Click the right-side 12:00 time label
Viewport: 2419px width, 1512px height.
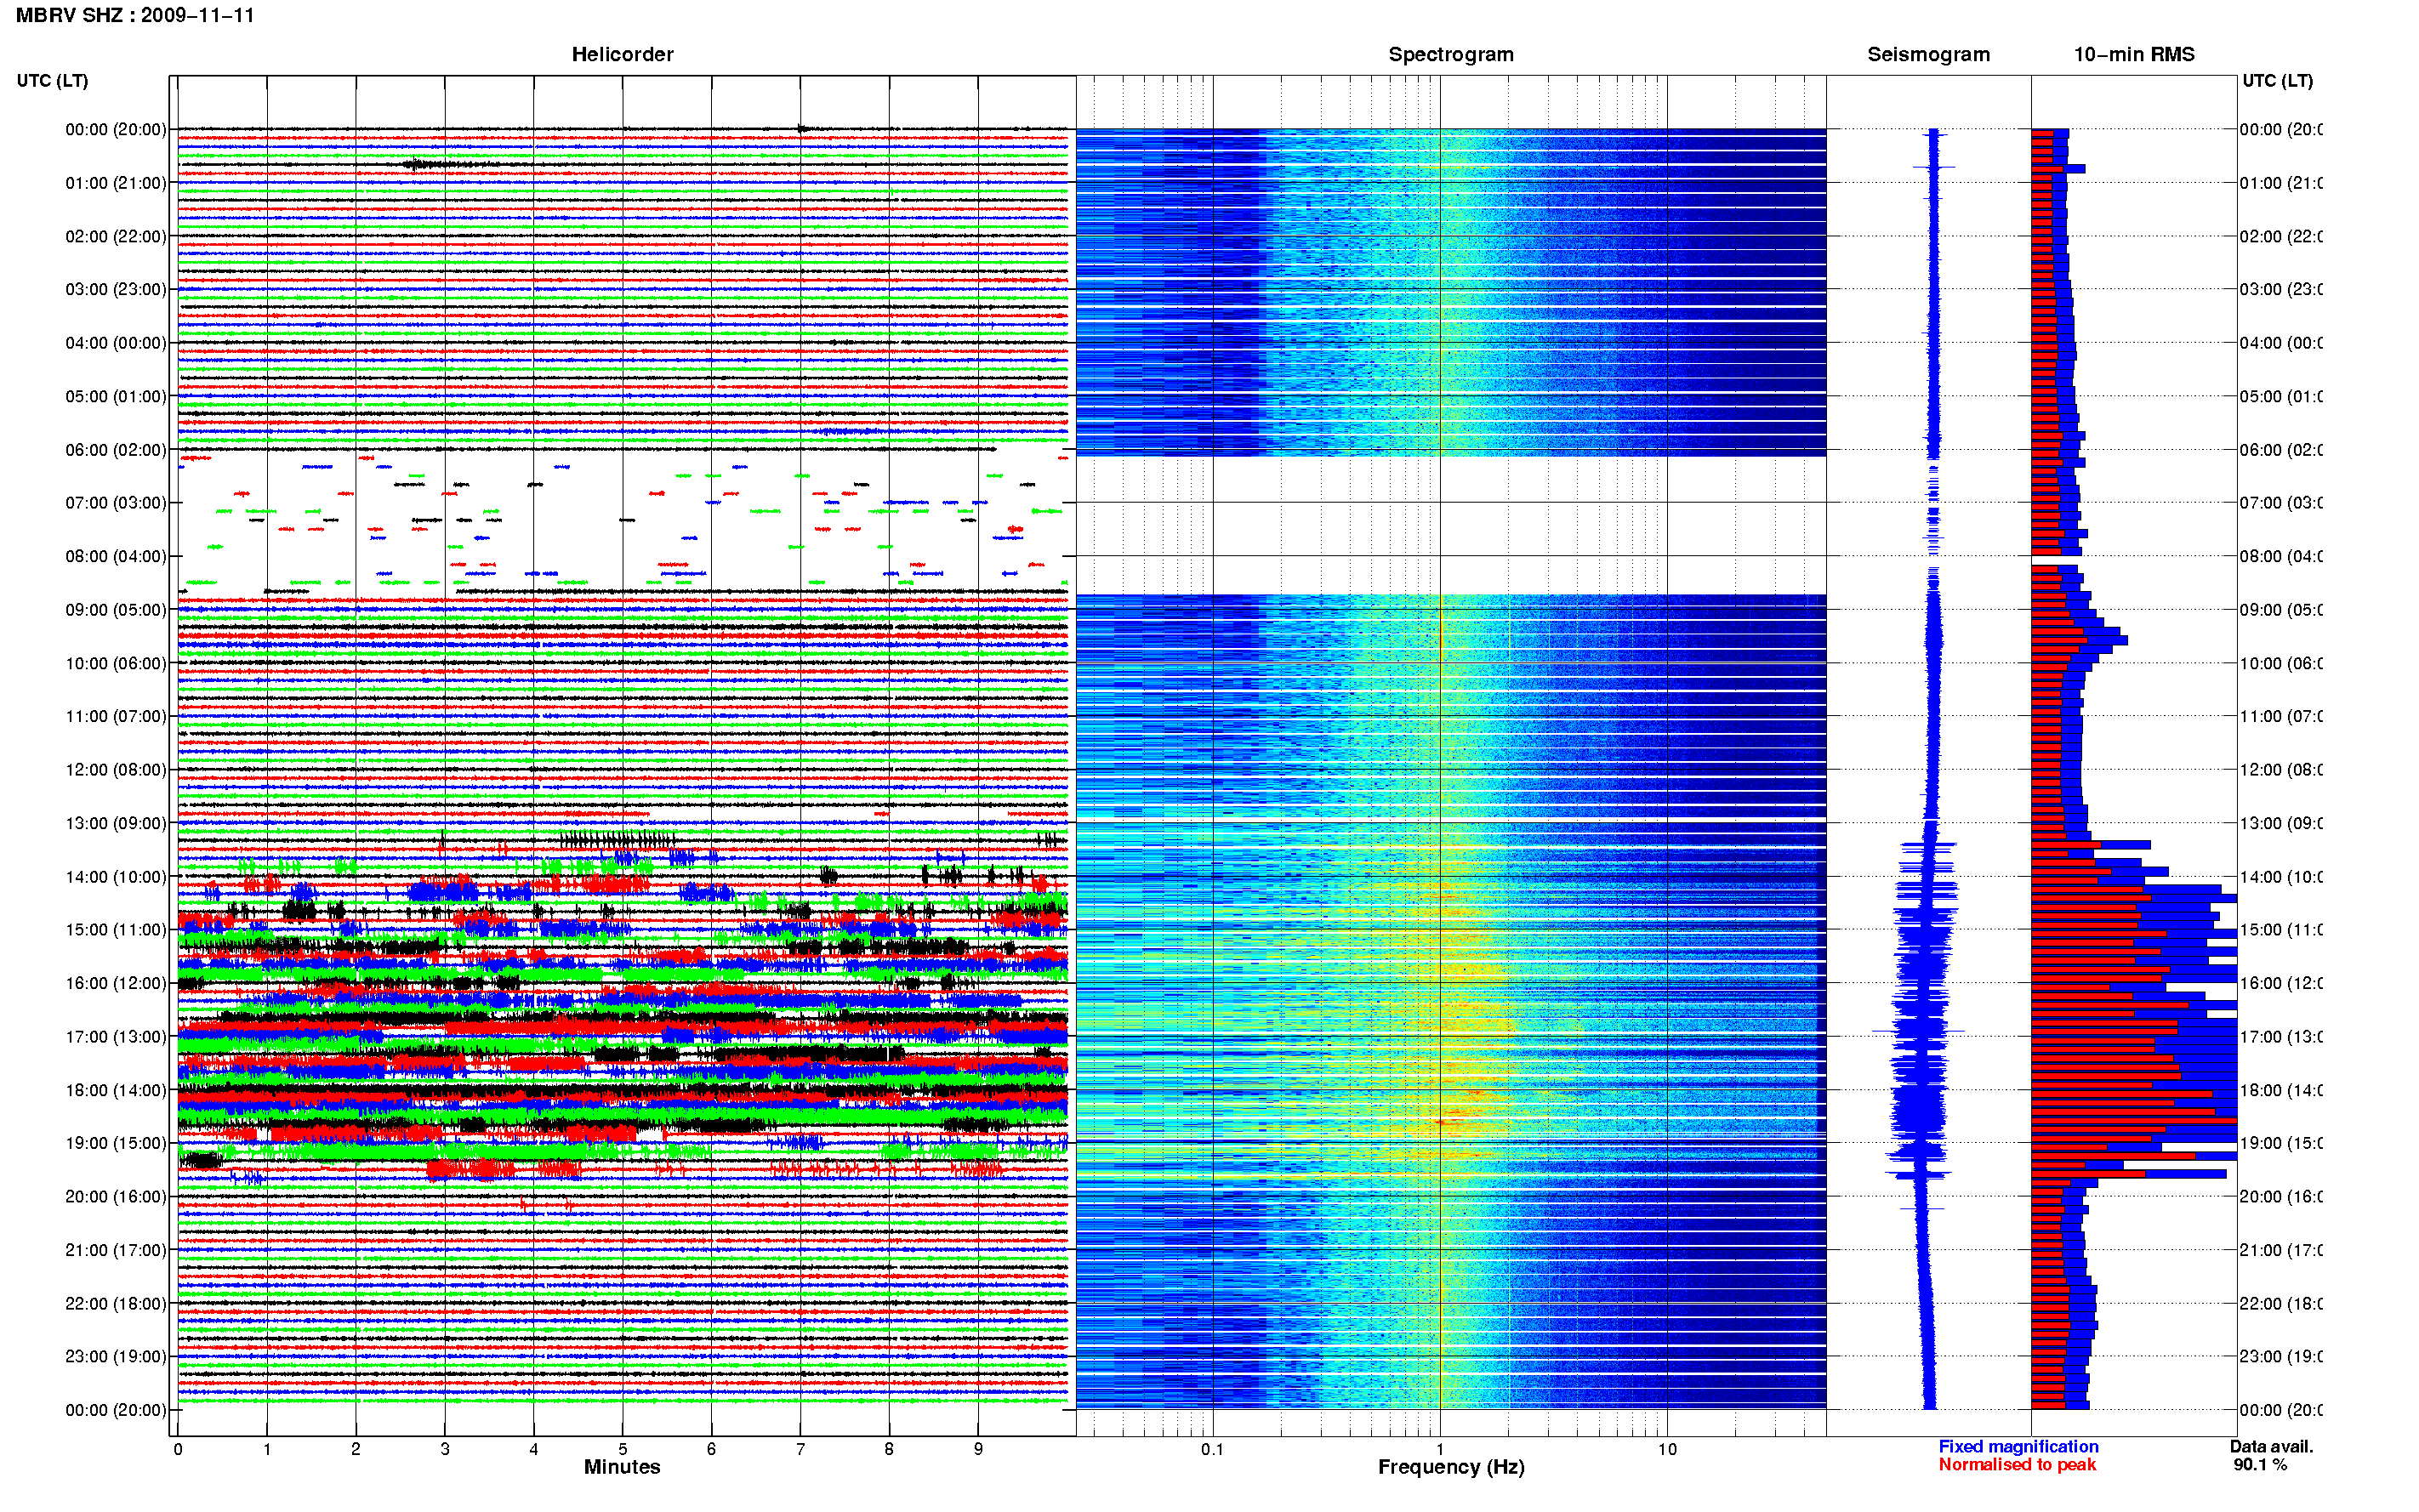(2281, 770)
